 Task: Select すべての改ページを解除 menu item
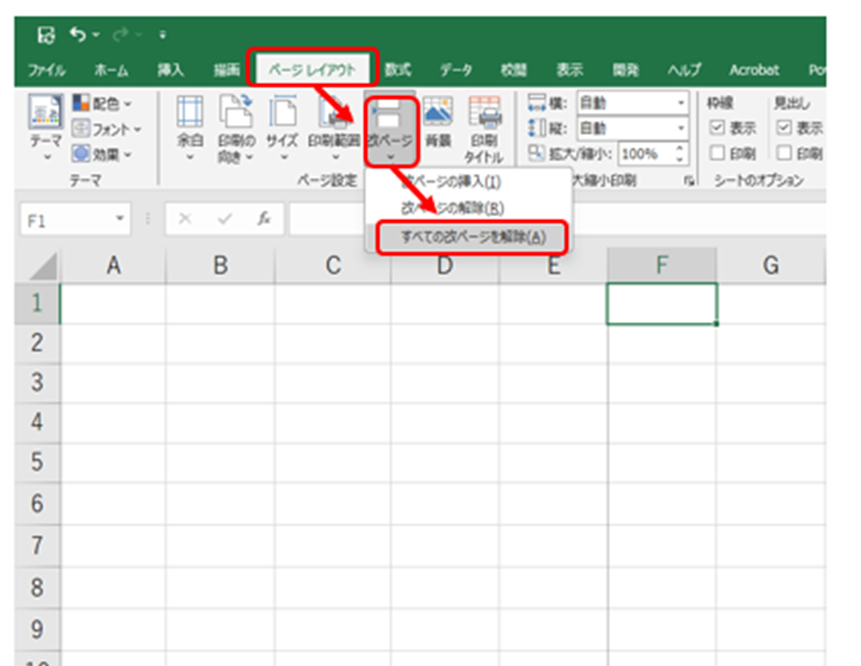466,237
